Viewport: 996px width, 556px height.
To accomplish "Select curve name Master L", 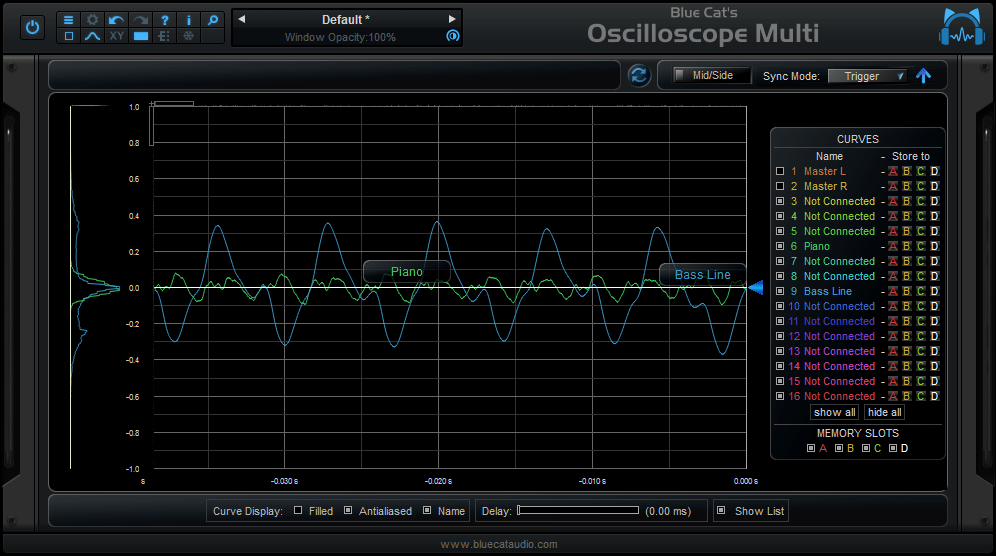I will click(824, 171).
